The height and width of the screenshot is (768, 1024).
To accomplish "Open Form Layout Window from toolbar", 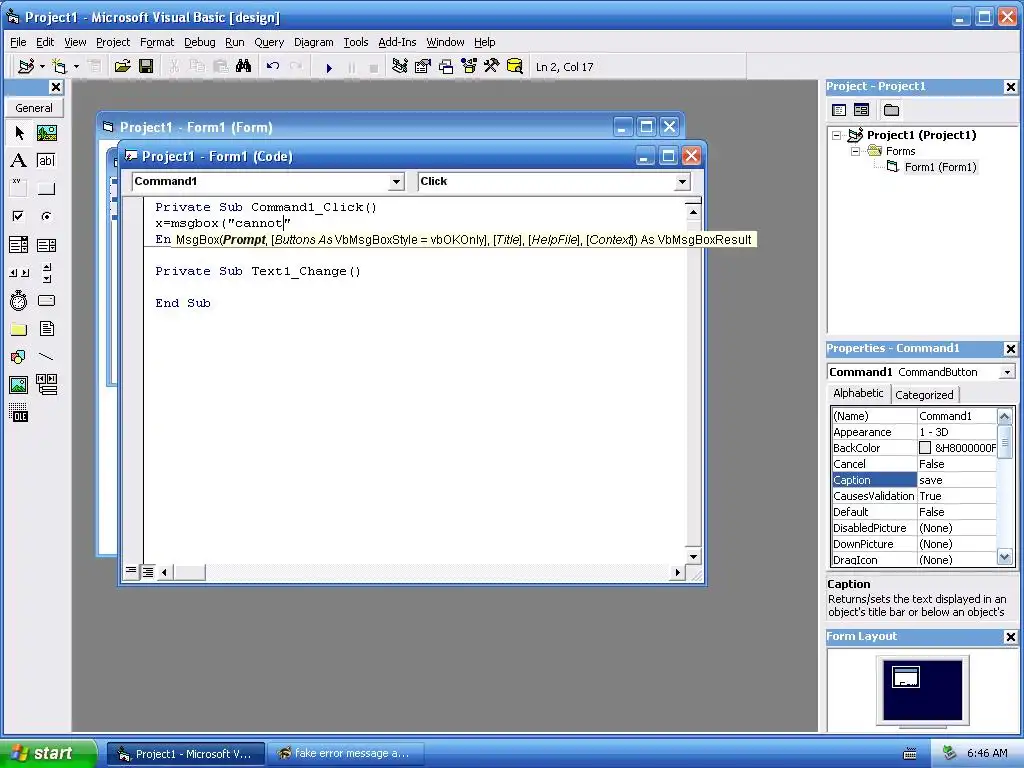I will [x=446, y=66].
